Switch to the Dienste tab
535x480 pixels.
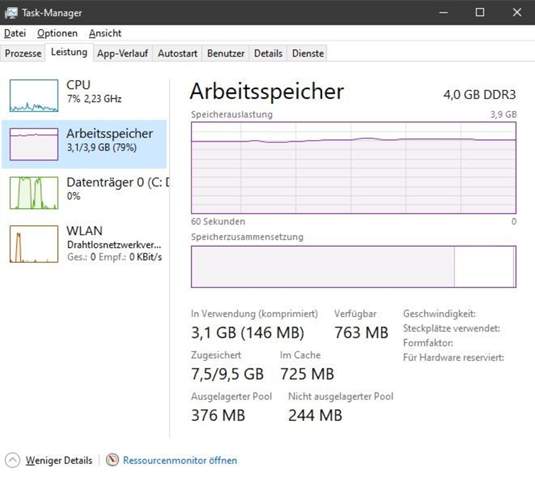click(x=308, y=53)
